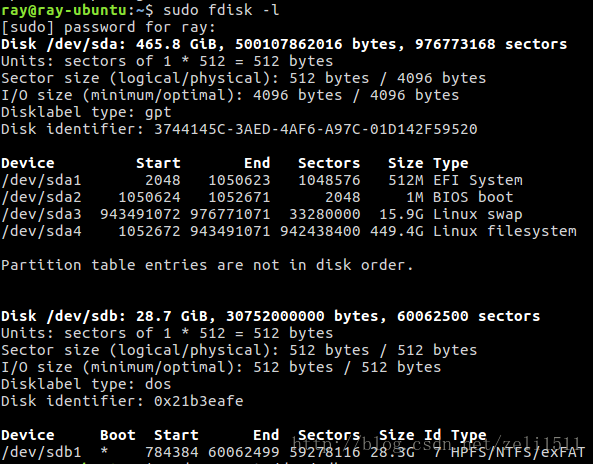Click the EFI System partition type
Image resolution: width=593 pixels, height=464 pixels.
click(478, 180)
